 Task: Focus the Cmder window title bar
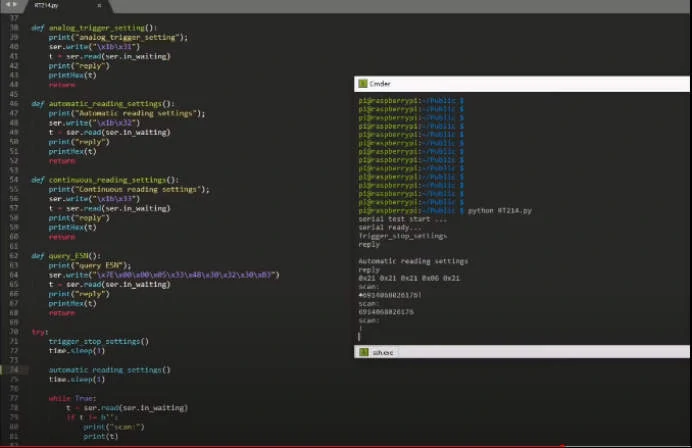click(x=520, y=84)
